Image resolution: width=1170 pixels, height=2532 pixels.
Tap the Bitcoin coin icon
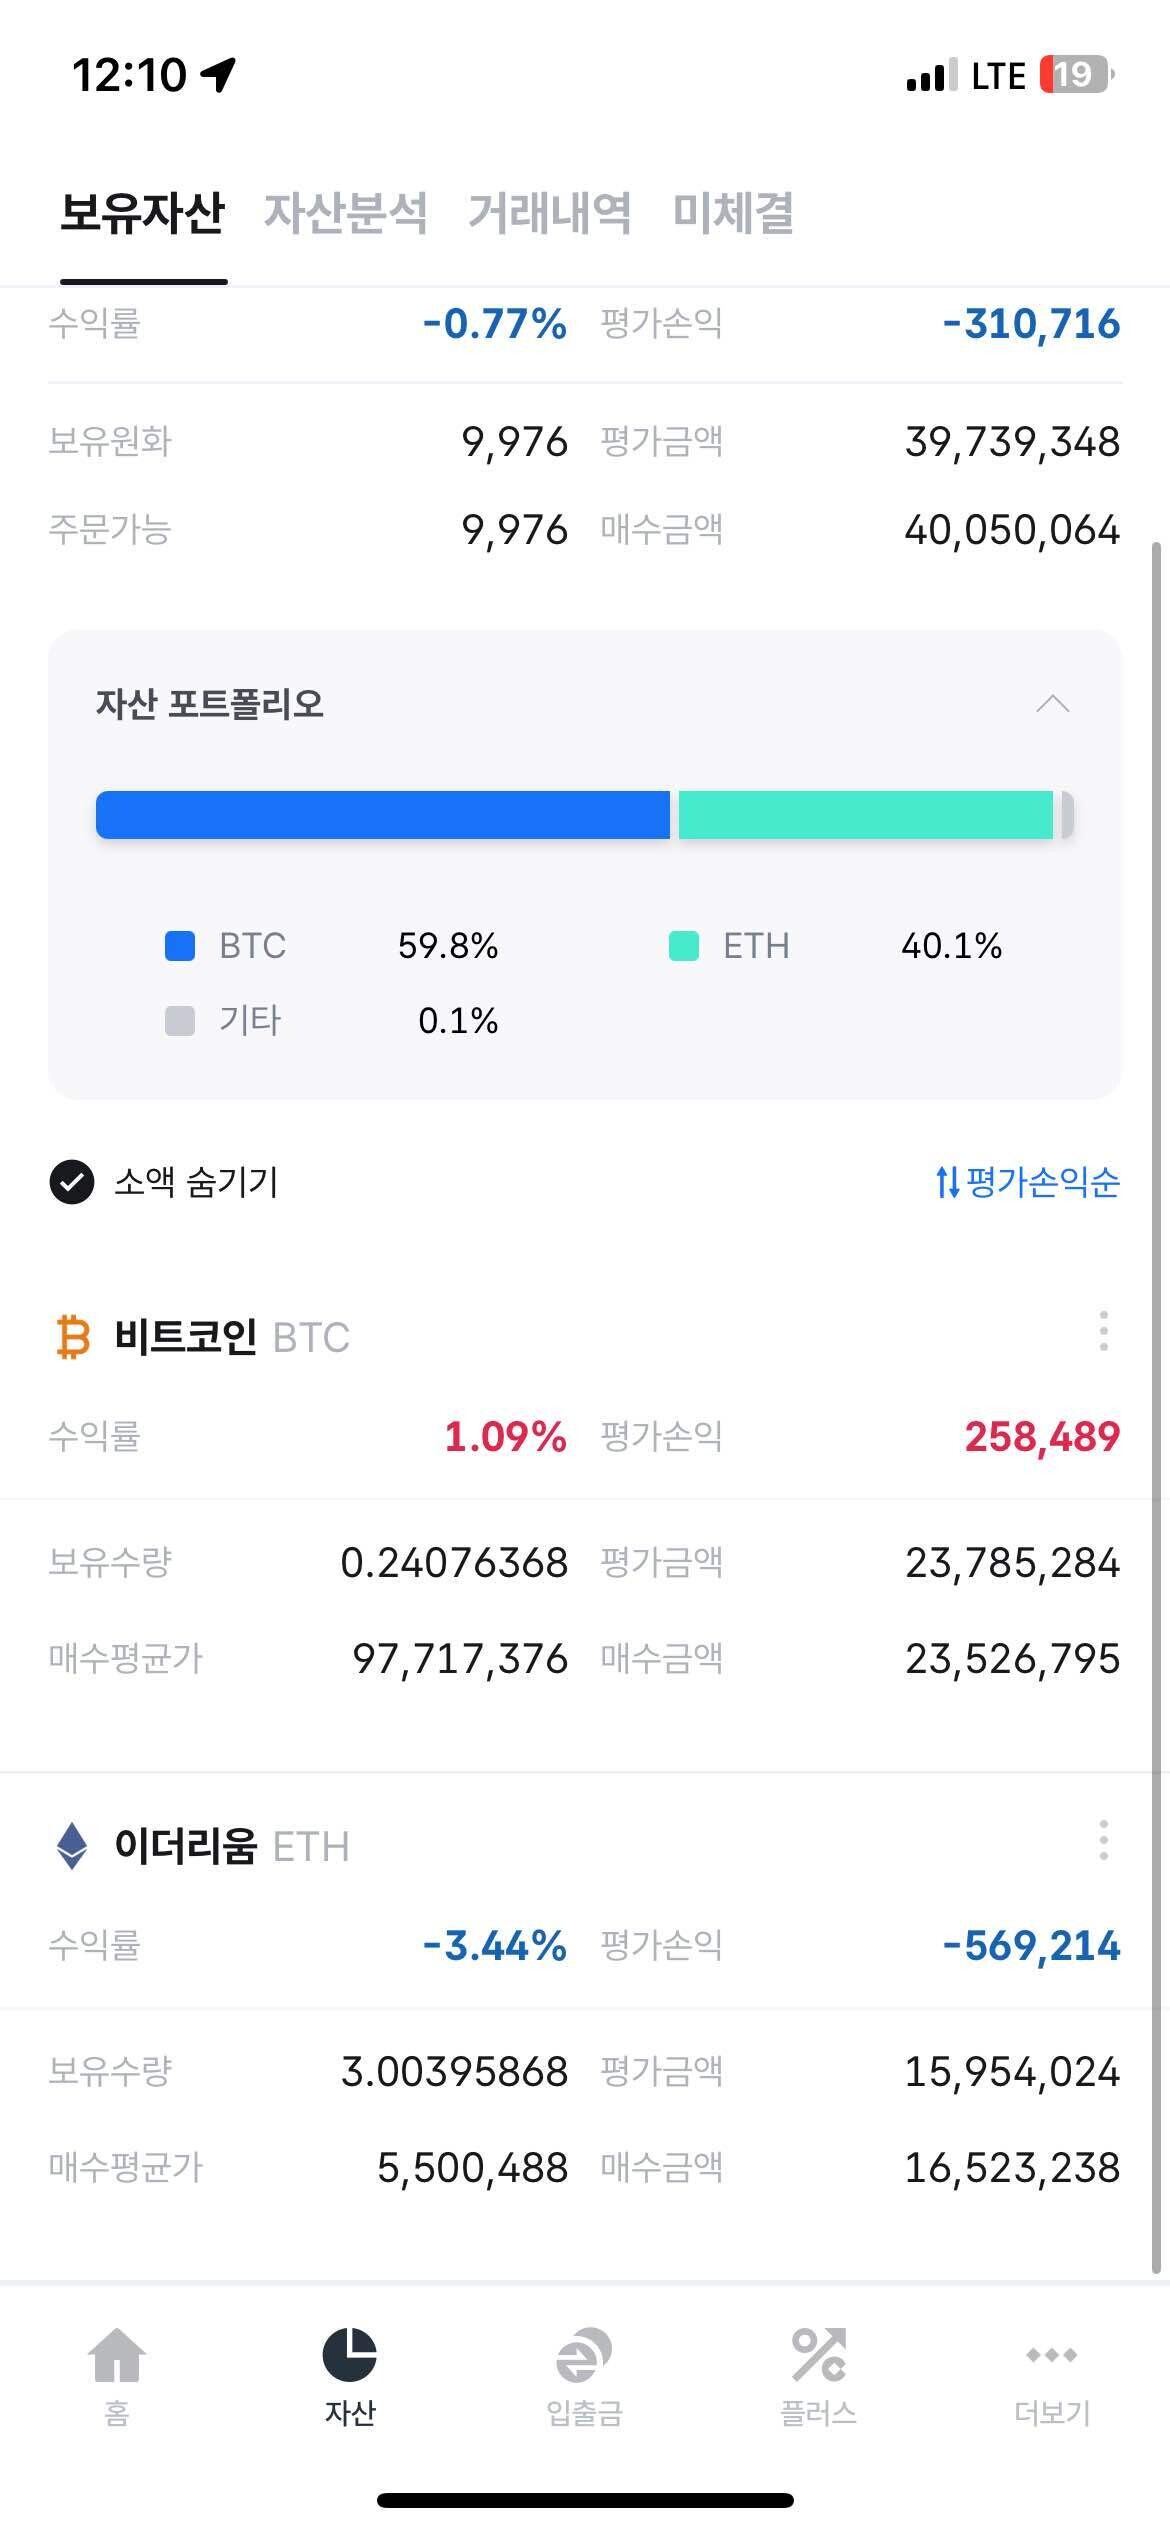70,1334
